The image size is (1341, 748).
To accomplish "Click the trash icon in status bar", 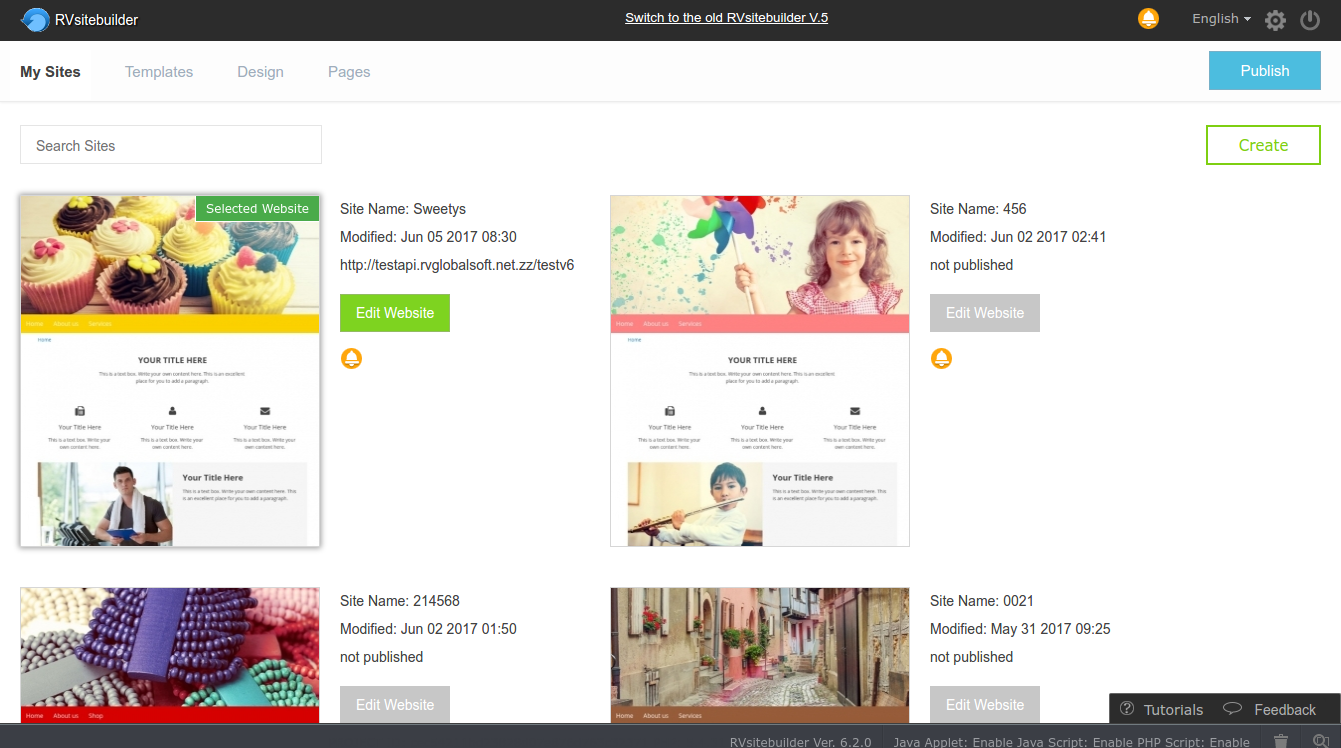I will pyautogui.click(x=1281, y=740).
